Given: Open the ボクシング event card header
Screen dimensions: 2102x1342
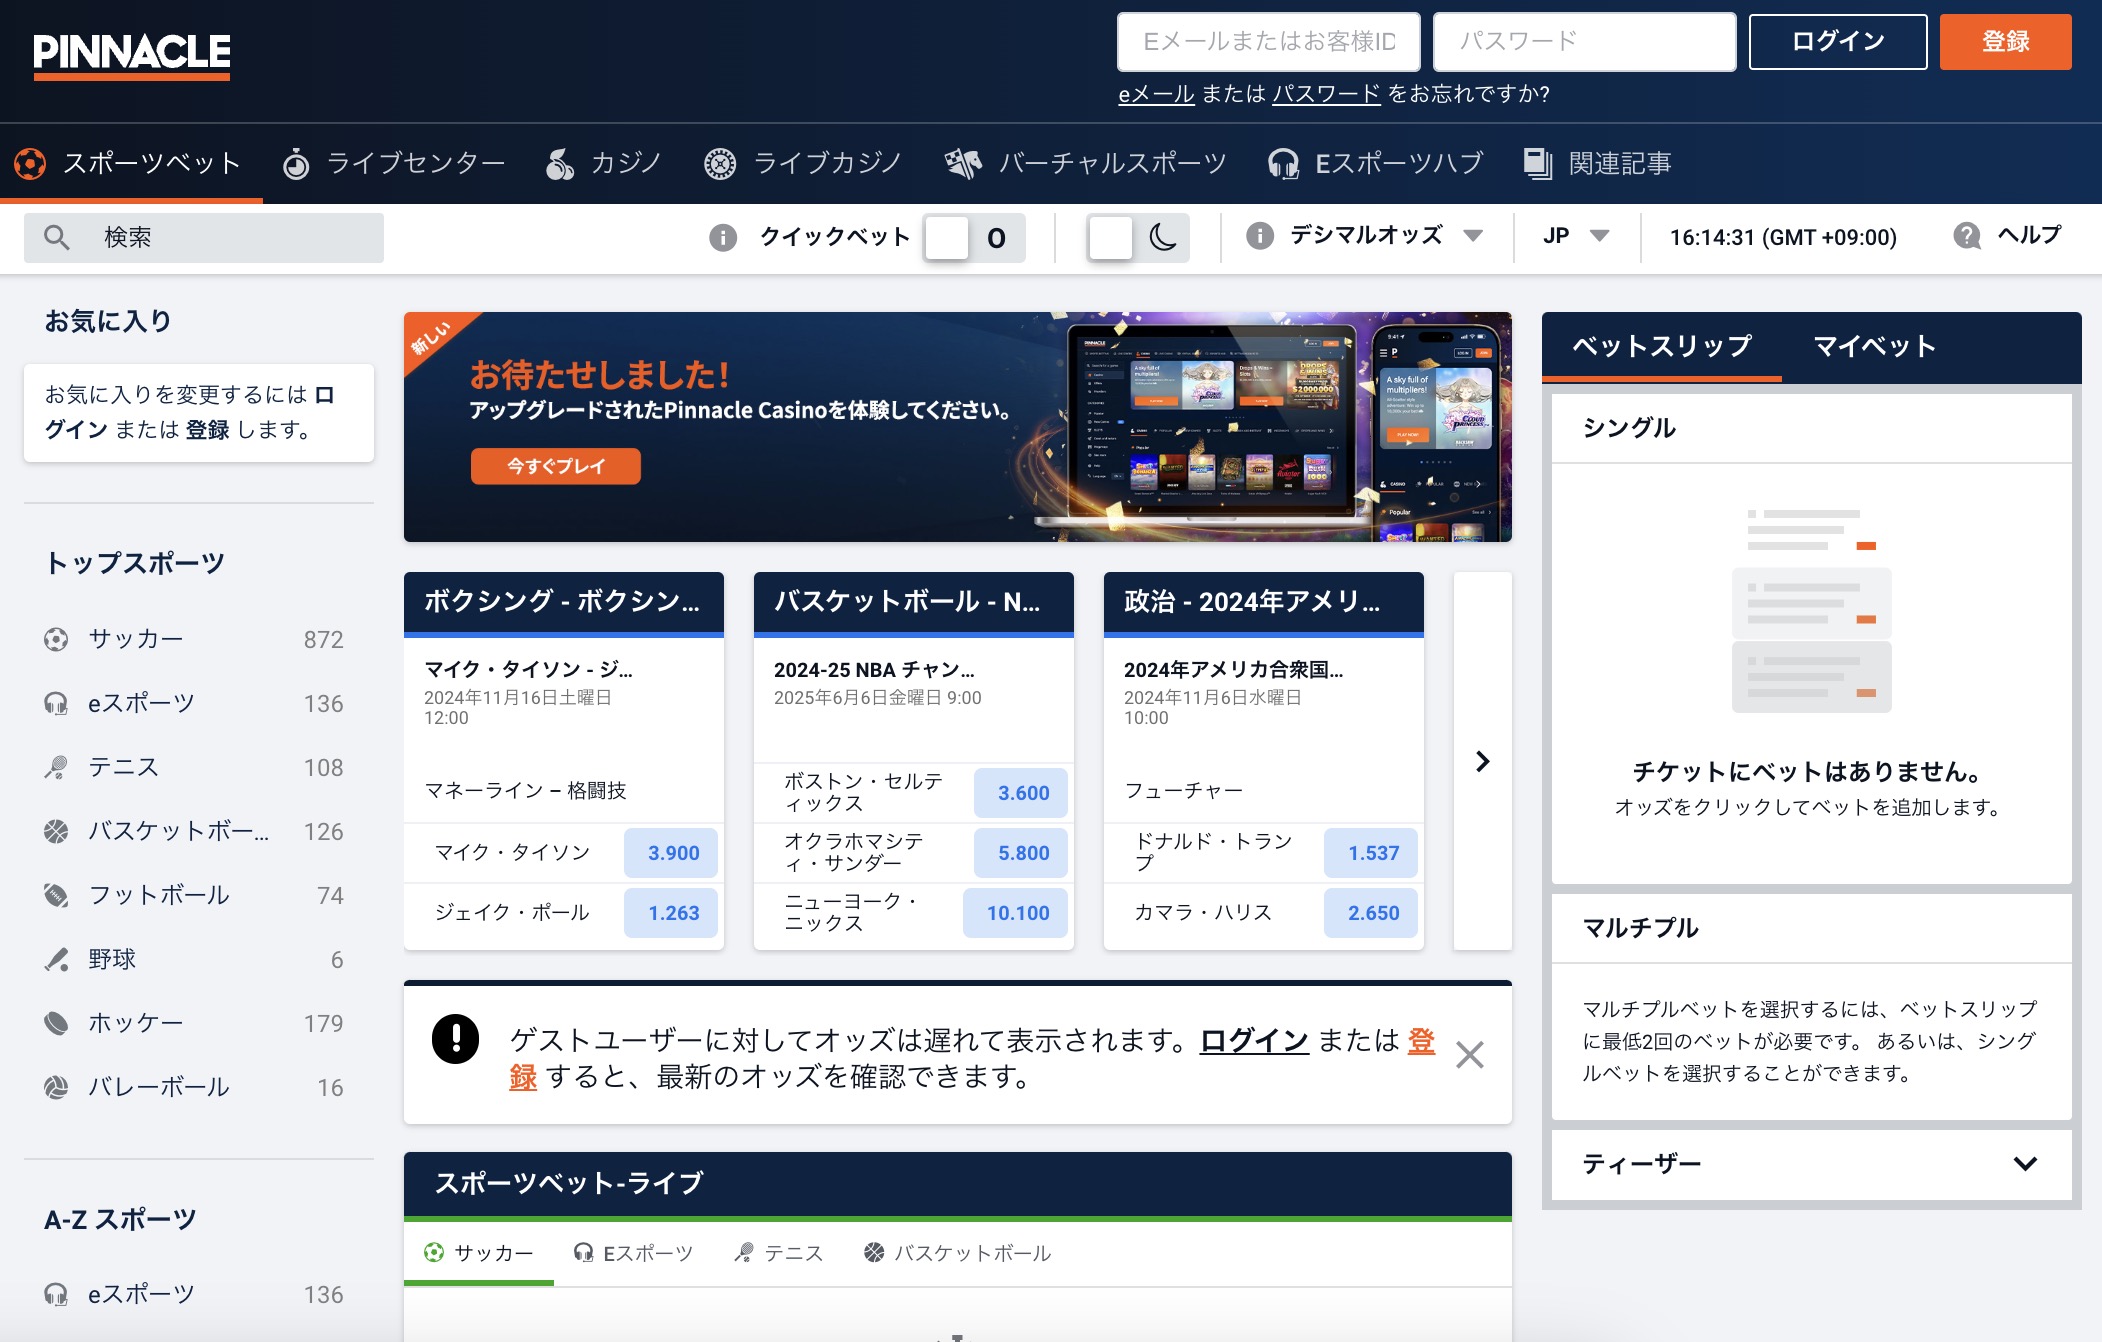Looking at the screenshot, I should 564,602.
